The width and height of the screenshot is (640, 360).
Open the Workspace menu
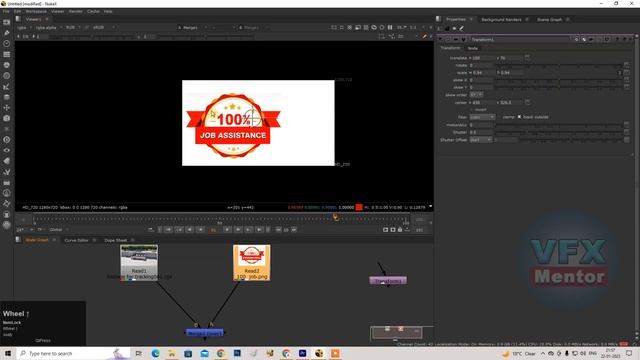(x=36, y=11)
